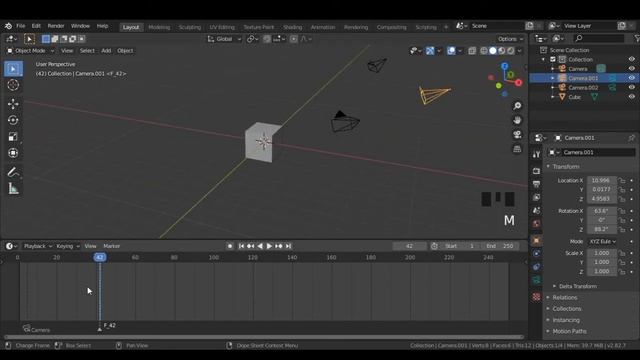Open the File menu
640x360 pixels.
tap(20, 26)
